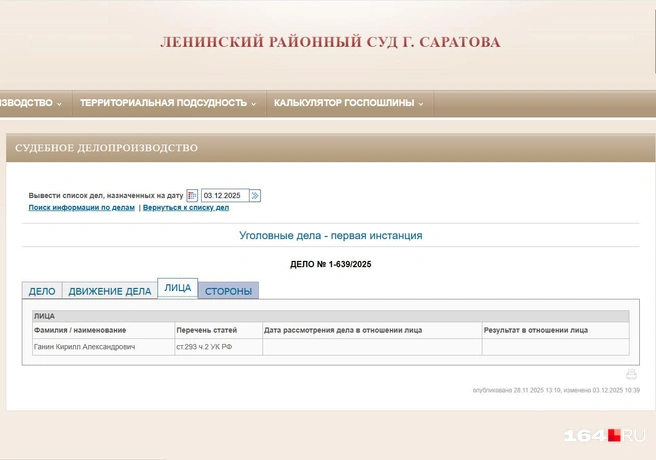Expand the Калькулятор госпошлины menu
The height and width of the screenshot is (460, 656).
[348, 103]
